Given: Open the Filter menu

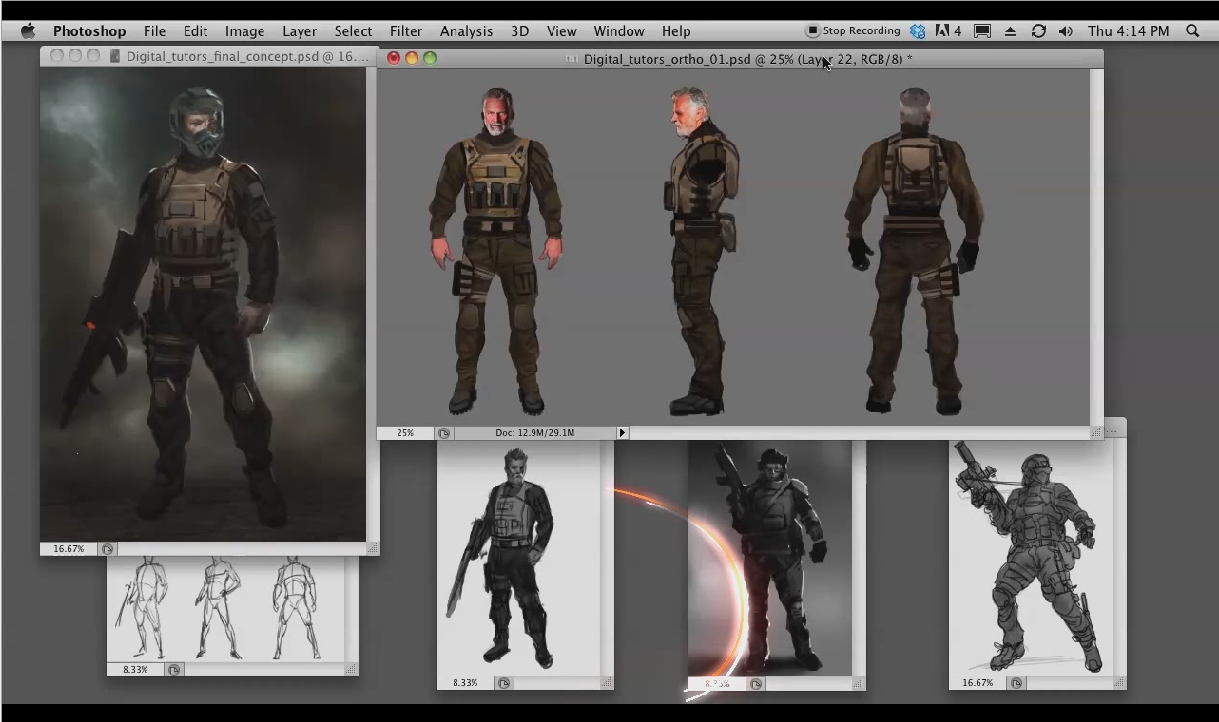Looking at the screenshot, I should click(405, 31).
